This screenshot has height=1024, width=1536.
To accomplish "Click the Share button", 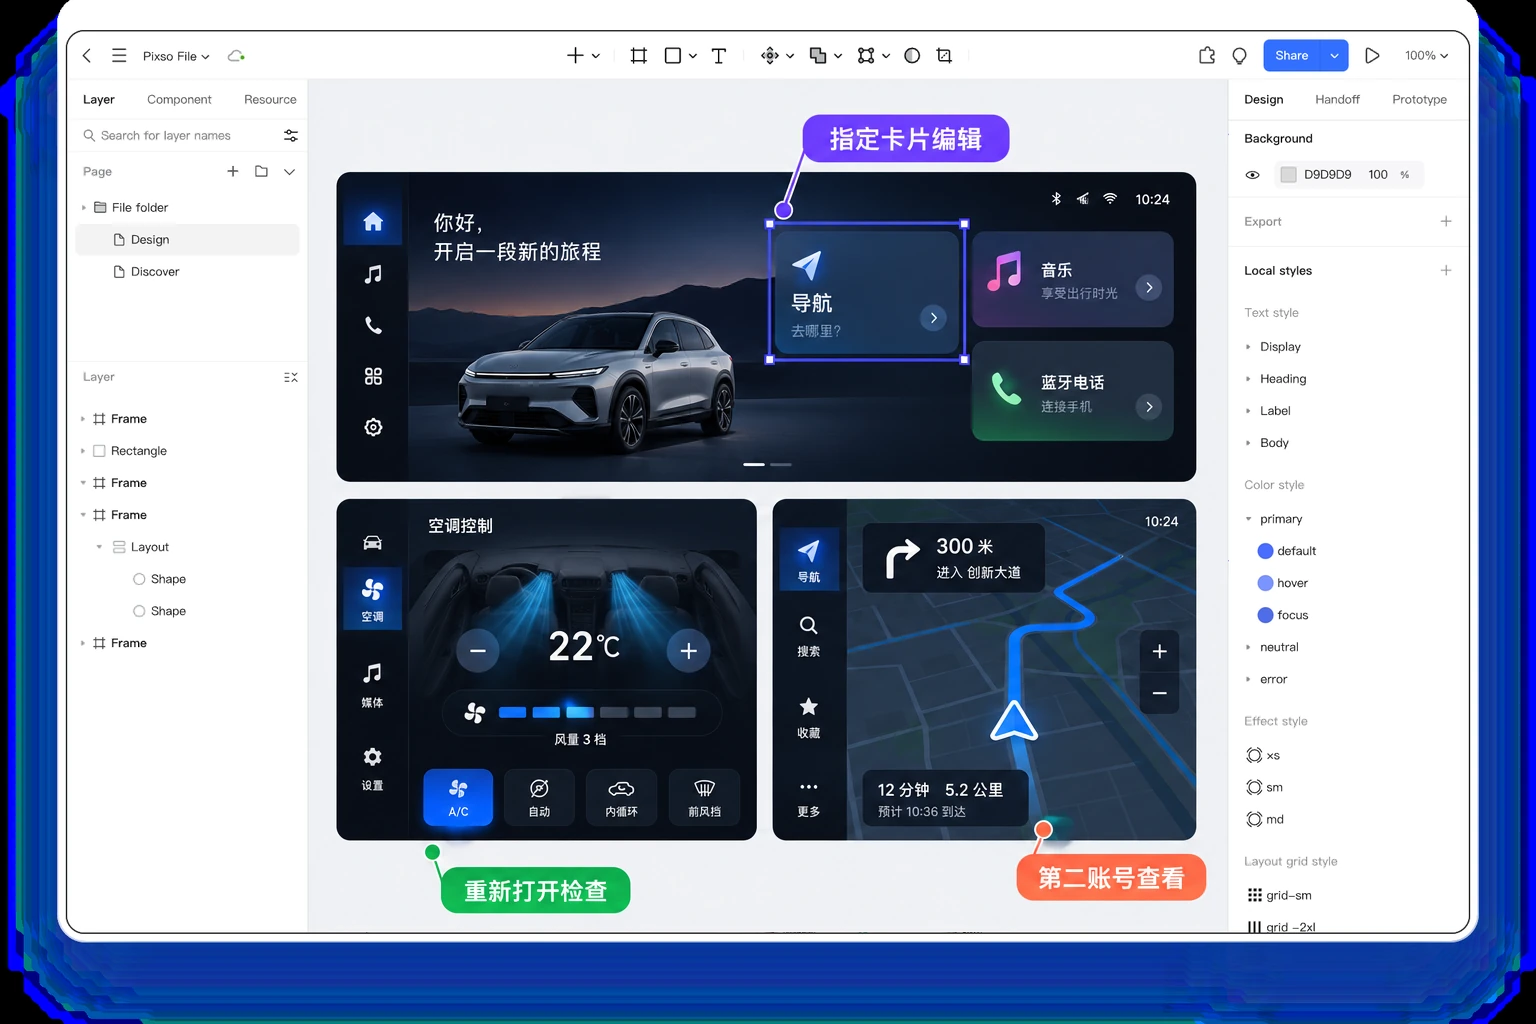I will [x=1292, y=56].
